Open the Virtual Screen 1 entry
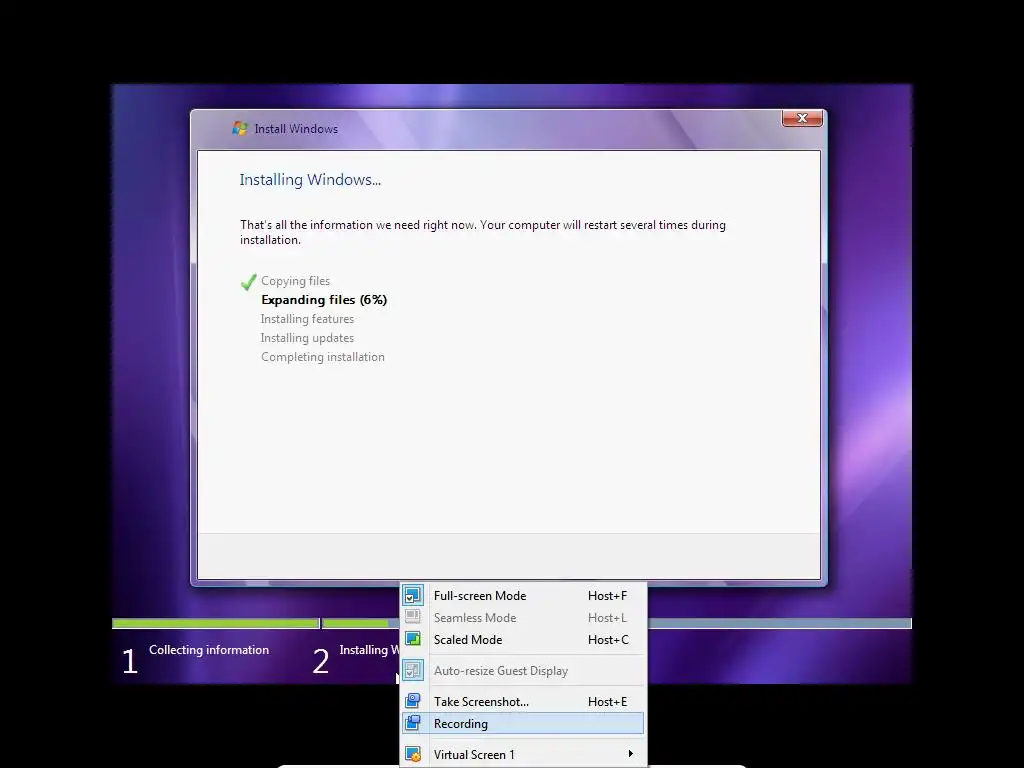Image resolution: width=1024 pixels, height=768 pixels. click(523, 754)
